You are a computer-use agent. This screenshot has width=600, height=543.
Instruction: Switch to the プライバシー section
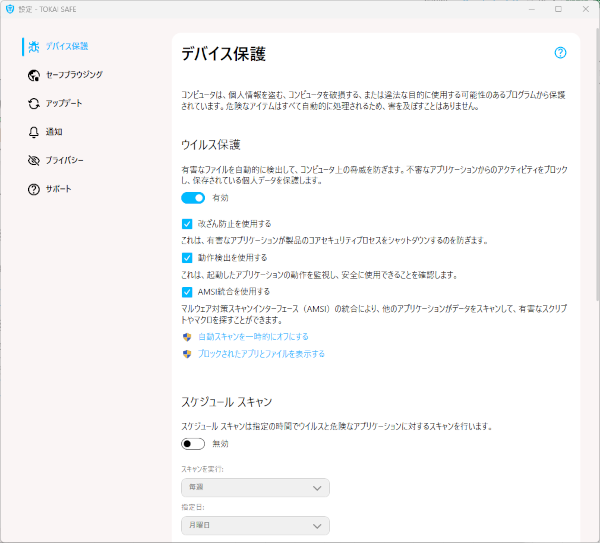65,160
